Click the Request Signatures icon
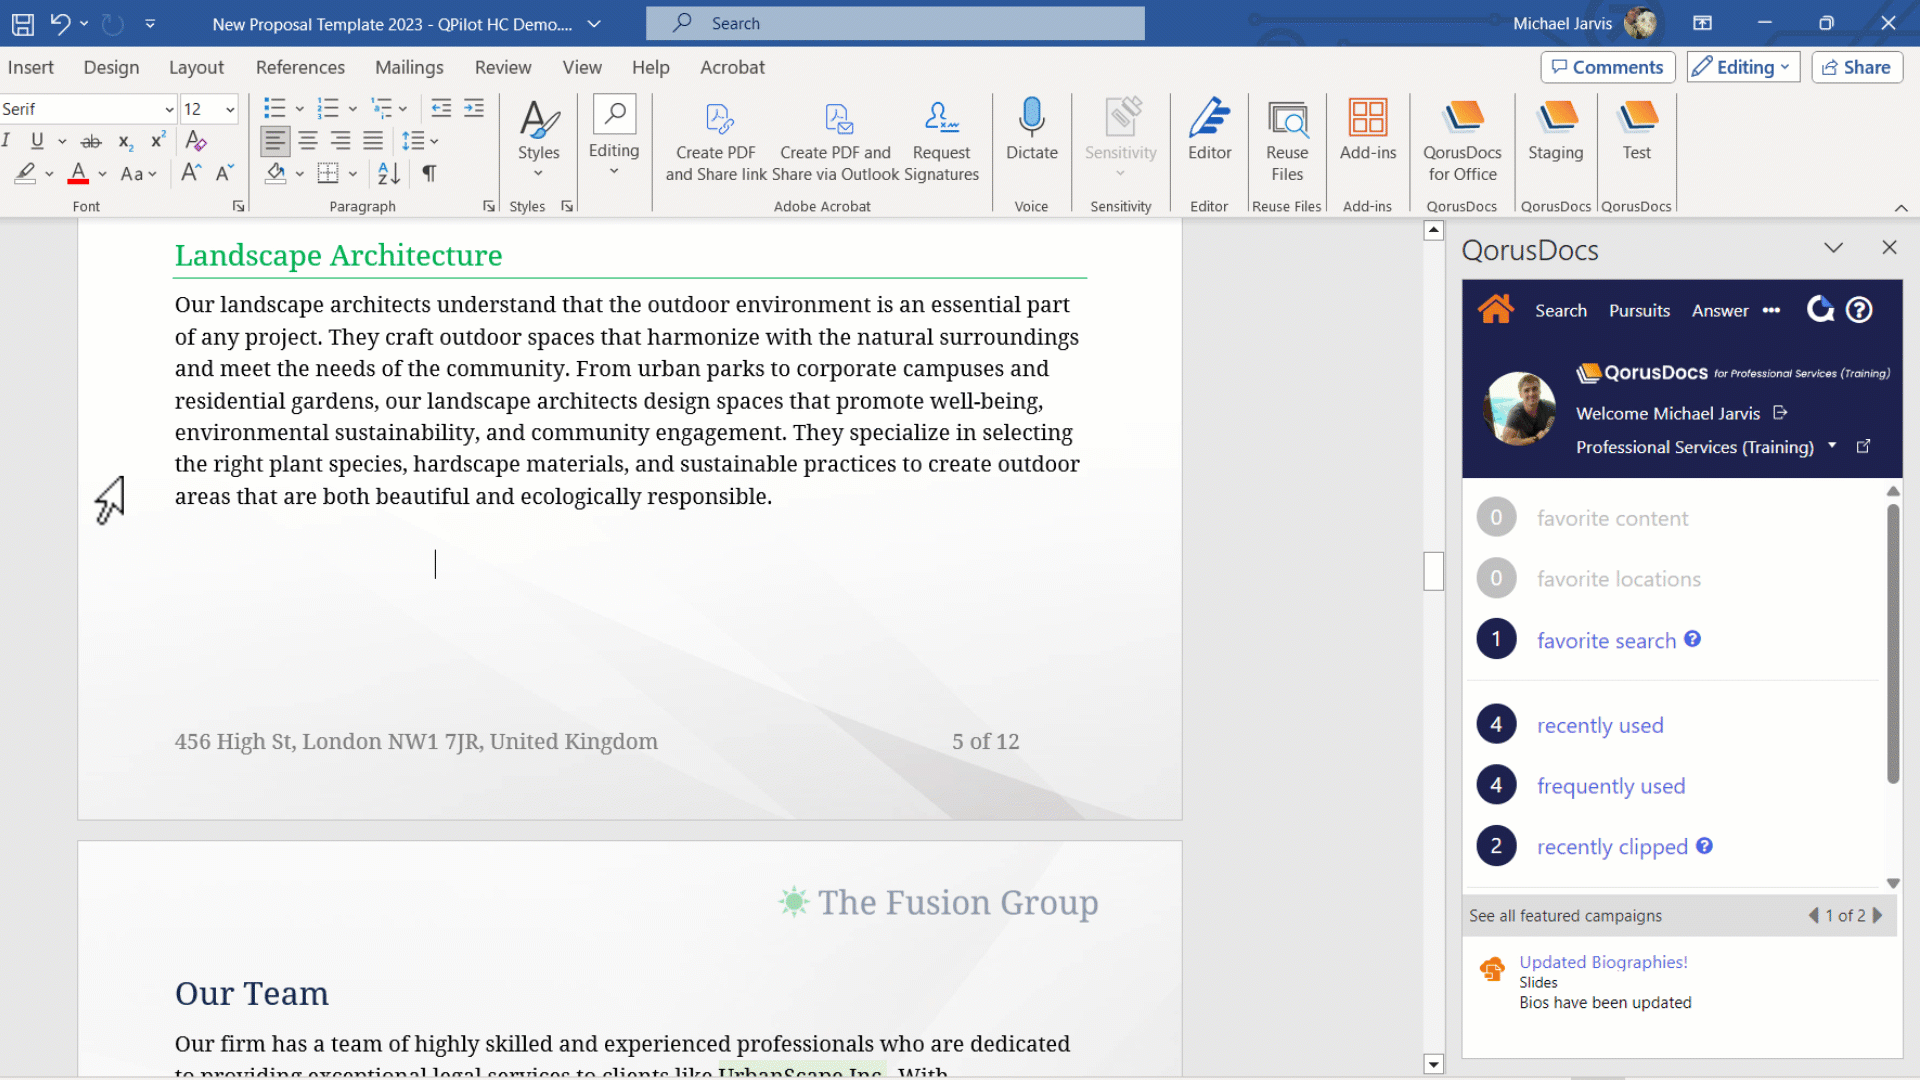1920x1080 pixels. click(941, 120)
